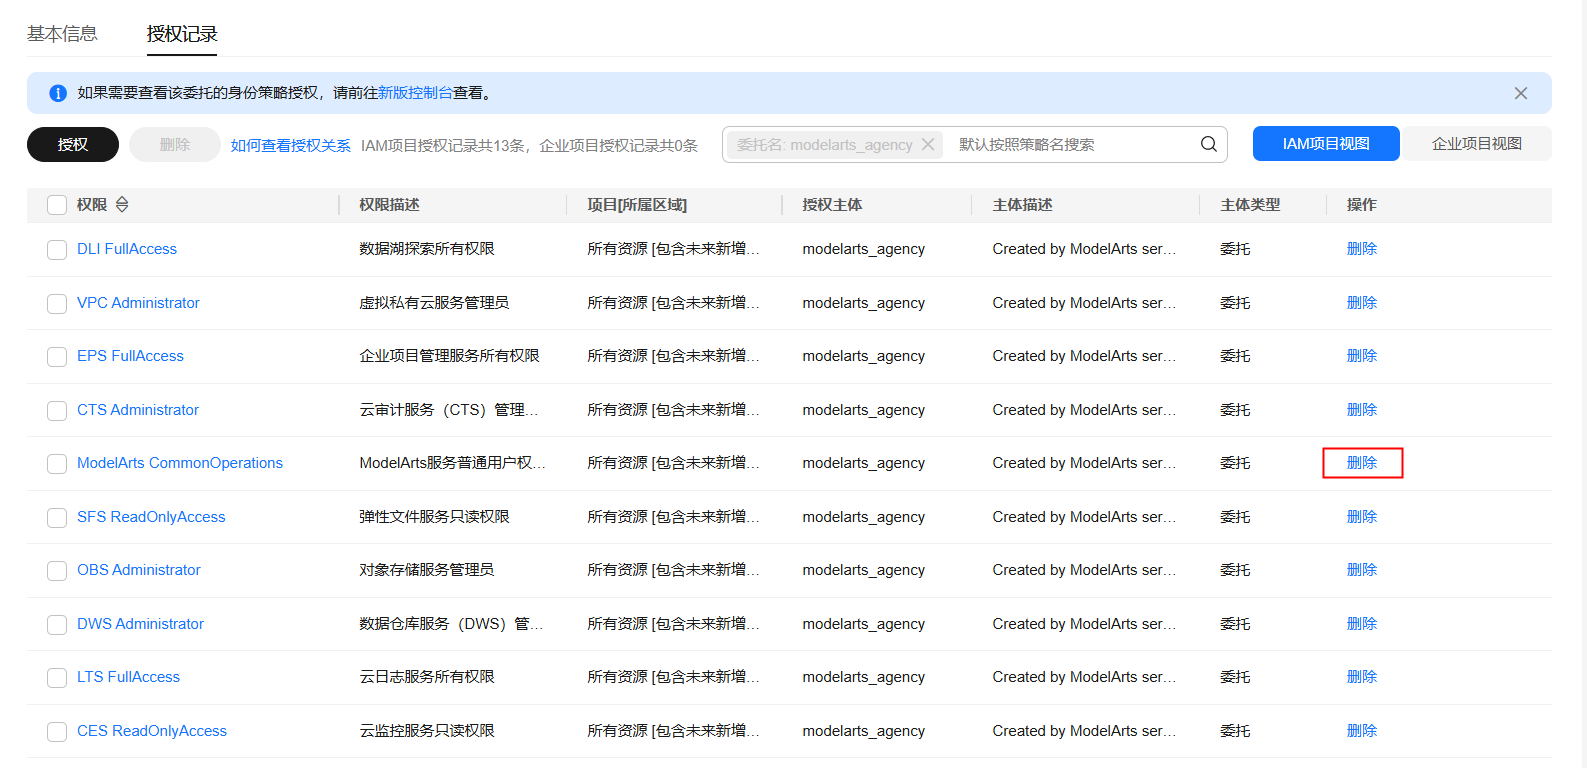Delete the CES ReadOnlyAccess authorization
1587x768 pixels.
1362,731
